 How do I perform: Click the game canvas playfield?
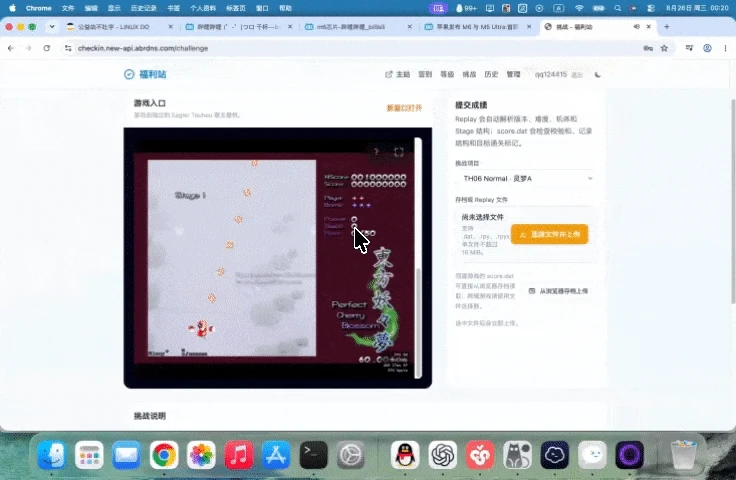coord(232,258)
